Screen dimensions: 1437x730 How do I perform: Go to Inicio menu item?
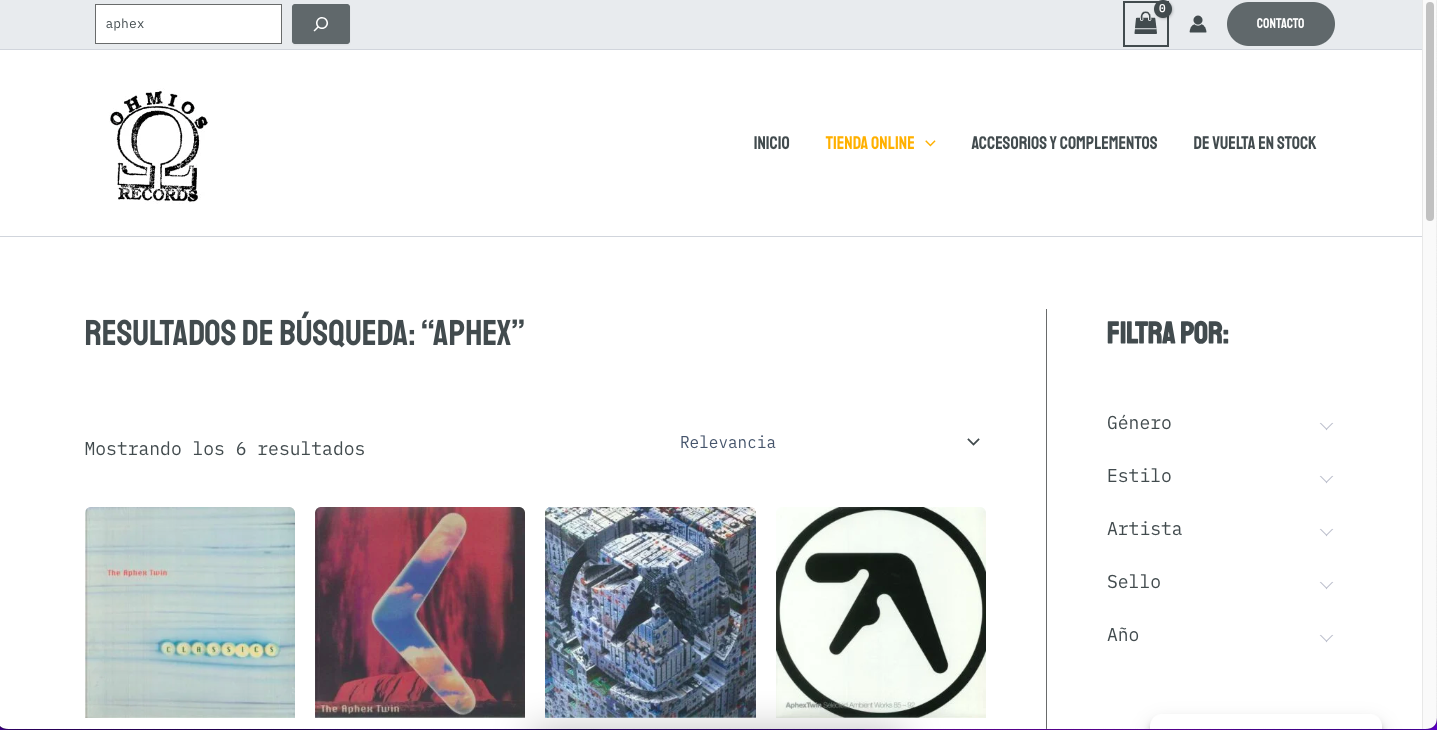771,143
